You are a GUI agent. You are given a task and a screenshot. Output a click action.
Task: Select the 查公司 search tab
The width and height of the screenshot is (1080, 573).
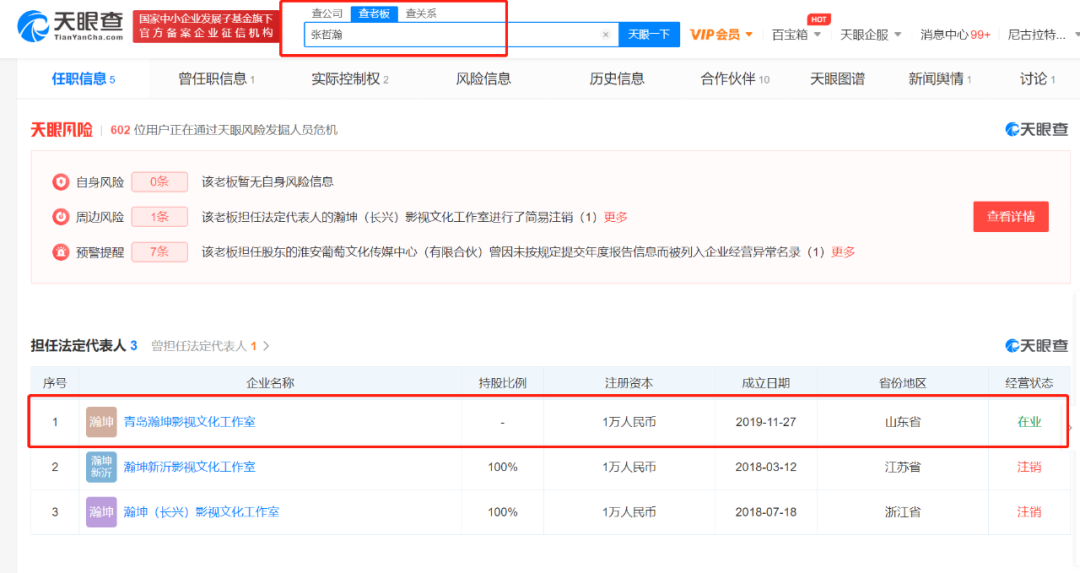(327, 13)
